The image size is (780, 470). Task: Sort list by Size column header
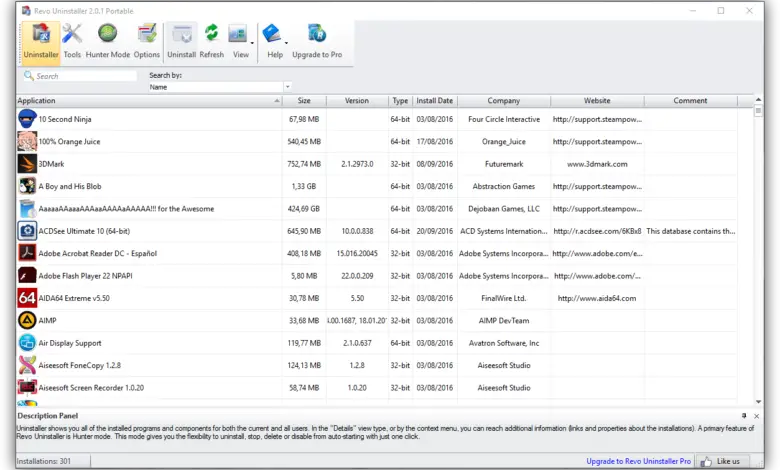(x=304, y=101)
